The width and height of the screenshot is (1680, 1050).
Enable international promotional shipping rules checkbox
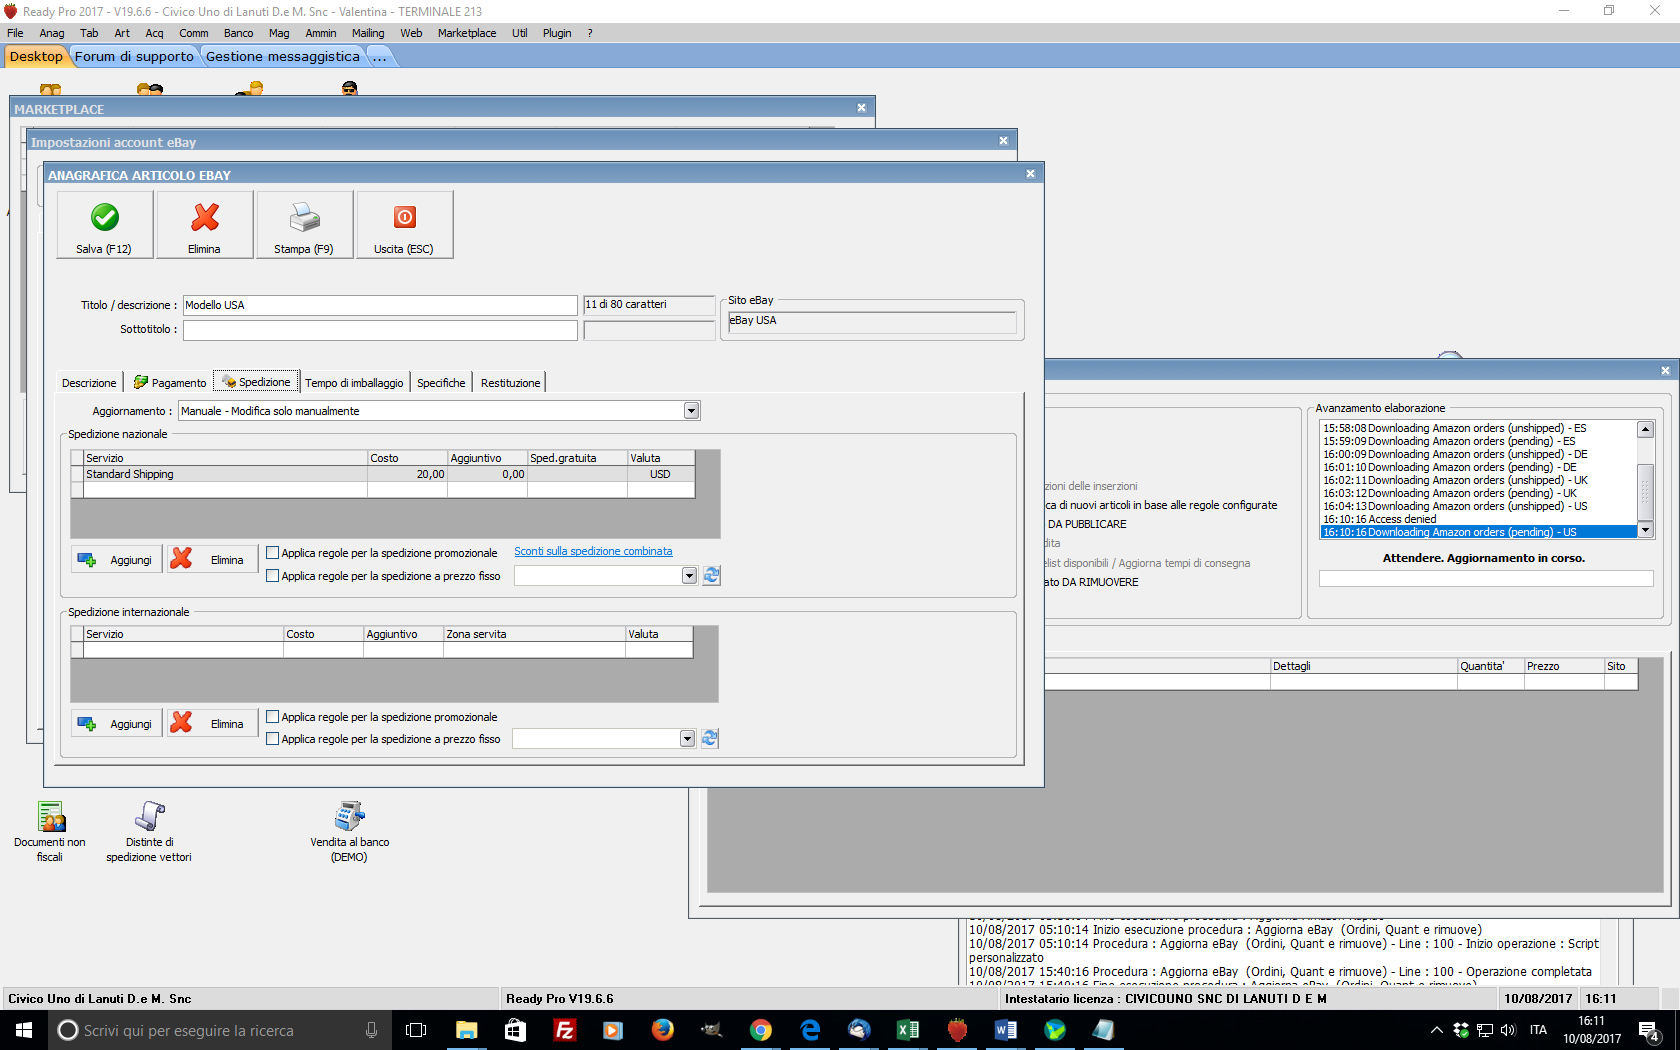click(x=272, y=717)
